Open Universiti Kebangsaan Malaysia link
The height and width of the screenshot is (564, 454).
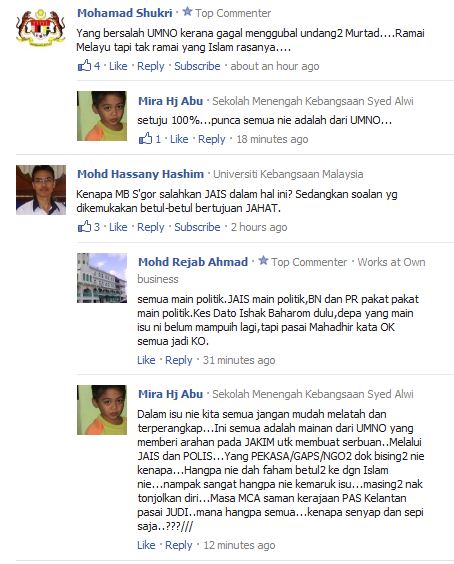pyautogui.click(x=288, y=174)
